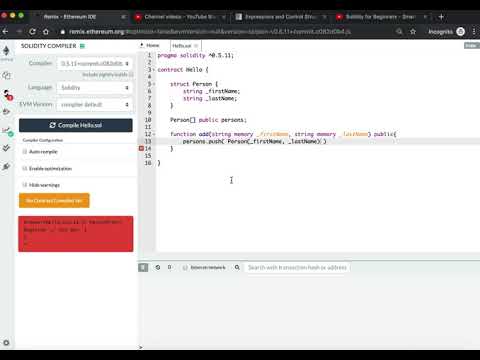Screen dimensions: 480x360
Task: Click the terminal transaction search field
Action: pos(297,267)
